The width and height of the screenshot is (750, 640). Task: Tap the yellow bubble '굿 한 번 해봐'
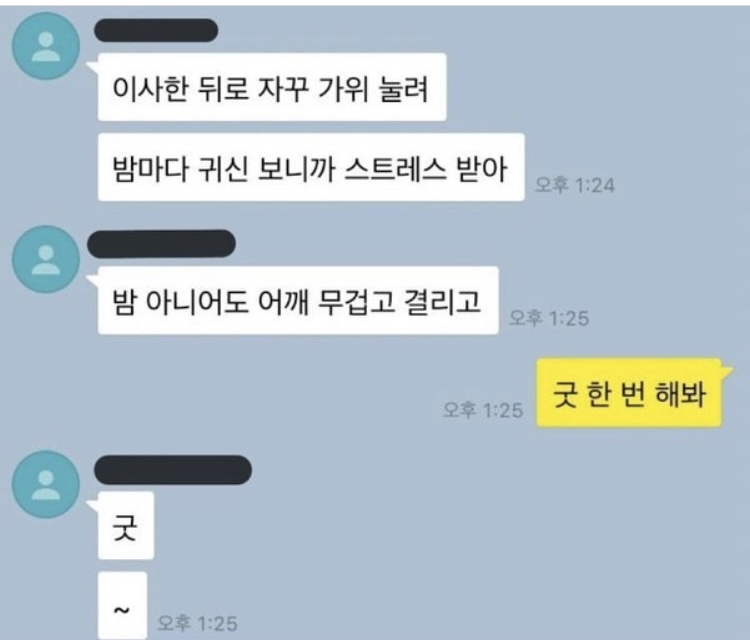click(629, 393)
